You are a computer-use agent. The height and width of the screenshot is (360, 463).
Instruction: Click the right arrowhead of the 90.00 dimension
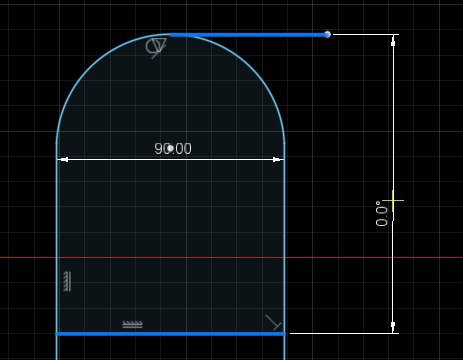278,160
